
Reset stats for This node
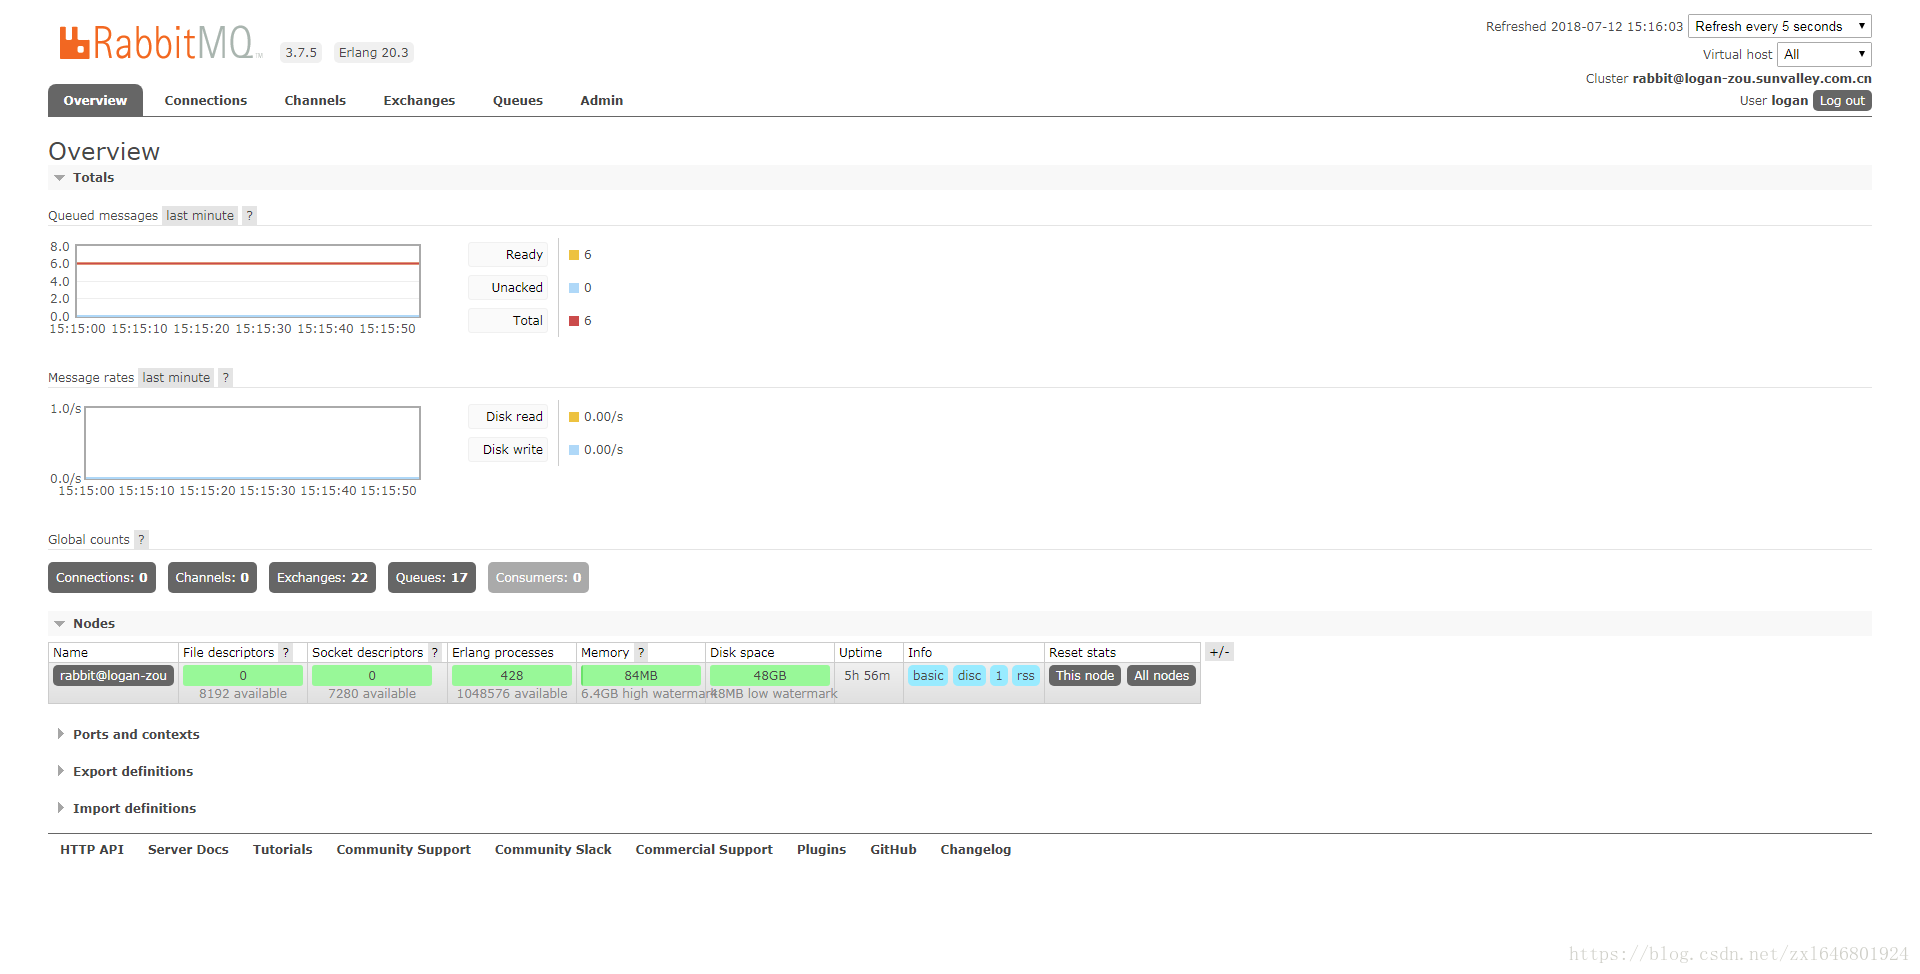1085,675
